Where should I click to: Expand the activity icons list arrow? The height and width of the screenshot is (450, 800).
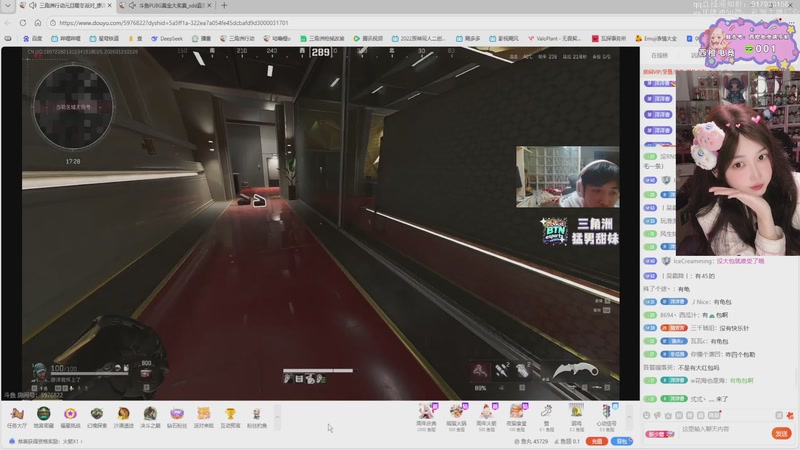tap(278, 417)
